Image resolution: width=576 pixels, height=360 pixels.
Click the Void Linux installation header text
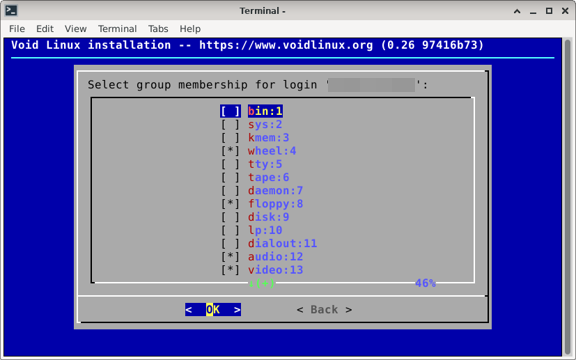pyautogui.click(x=247, y=45)
